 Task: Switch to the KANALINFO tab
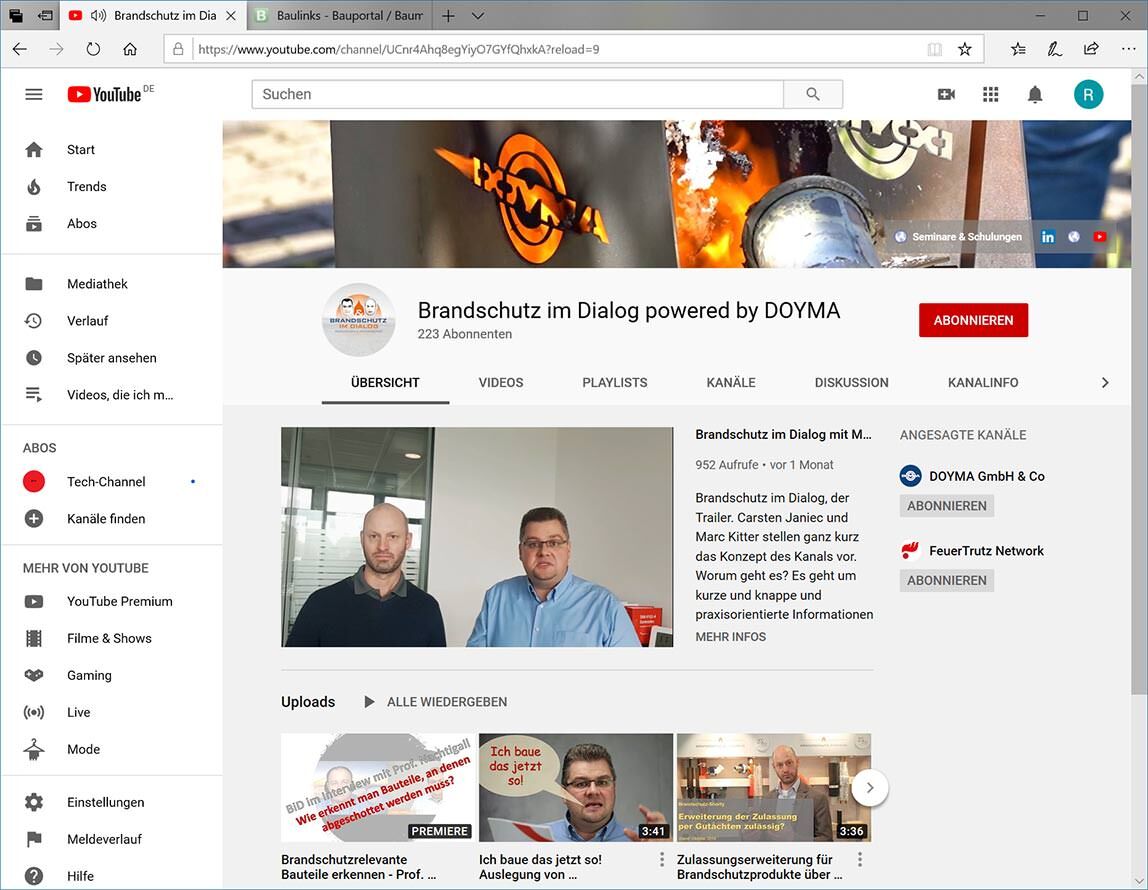(x=983, y=382)
